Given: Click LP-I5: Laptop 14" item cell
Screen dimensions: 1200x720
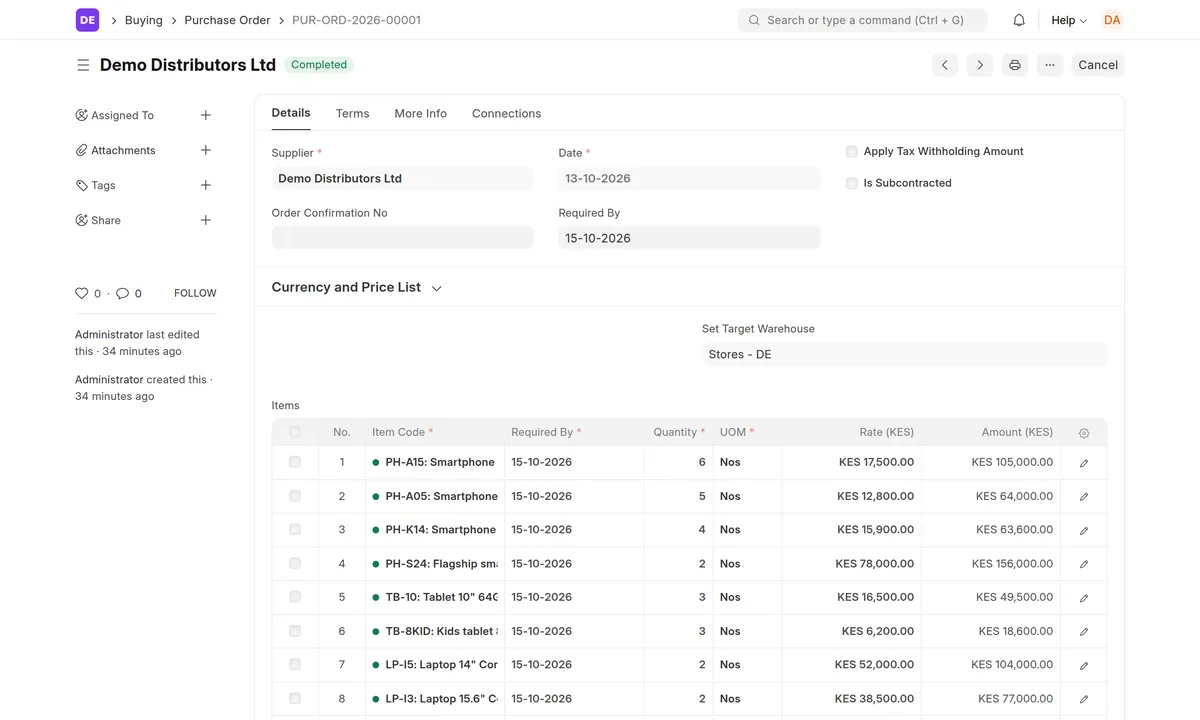Looking at the screenshot, I should click(x=435, y=665).
